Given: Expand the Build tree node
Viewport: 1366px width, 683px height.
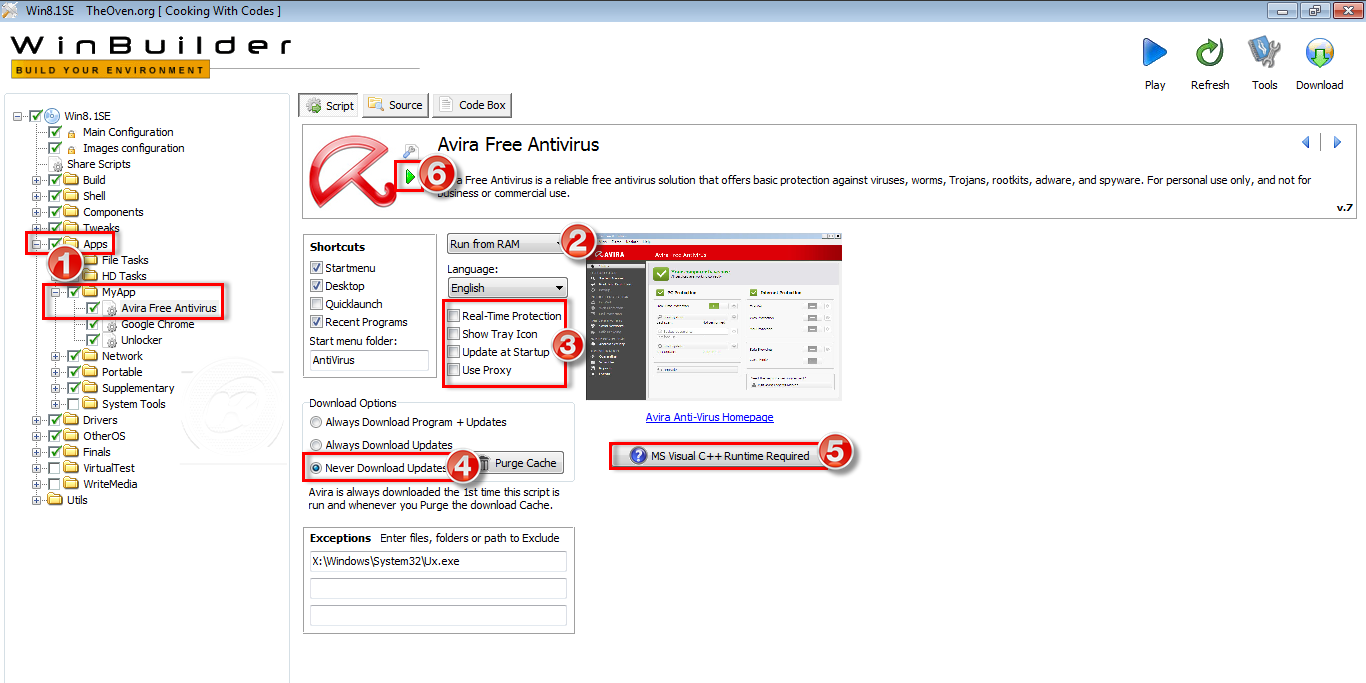Looking at the screenshot, I should tap(37, 180).
